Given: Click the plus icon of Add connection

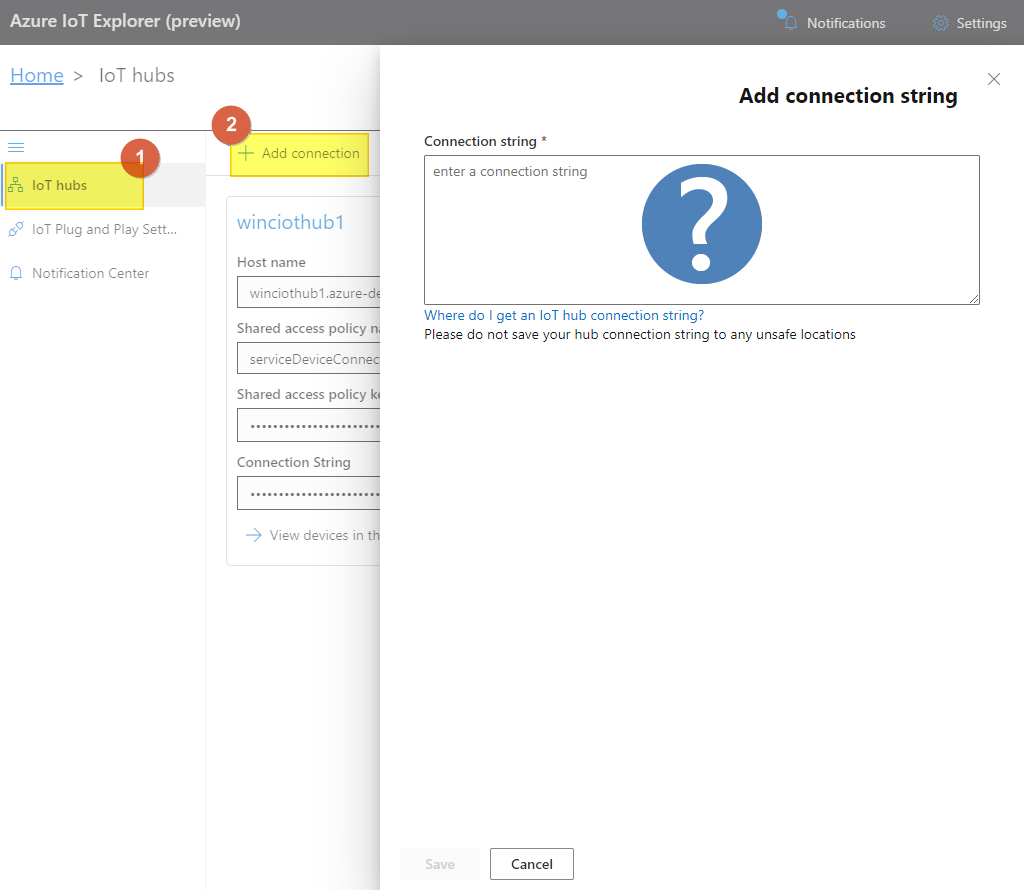Looking at the screenshot, I should [246, 153].
